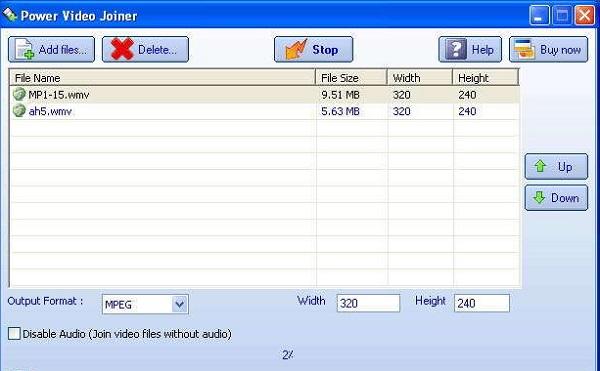Click the Add files button
Screen dimensions: 600x371
coord(51,49)
